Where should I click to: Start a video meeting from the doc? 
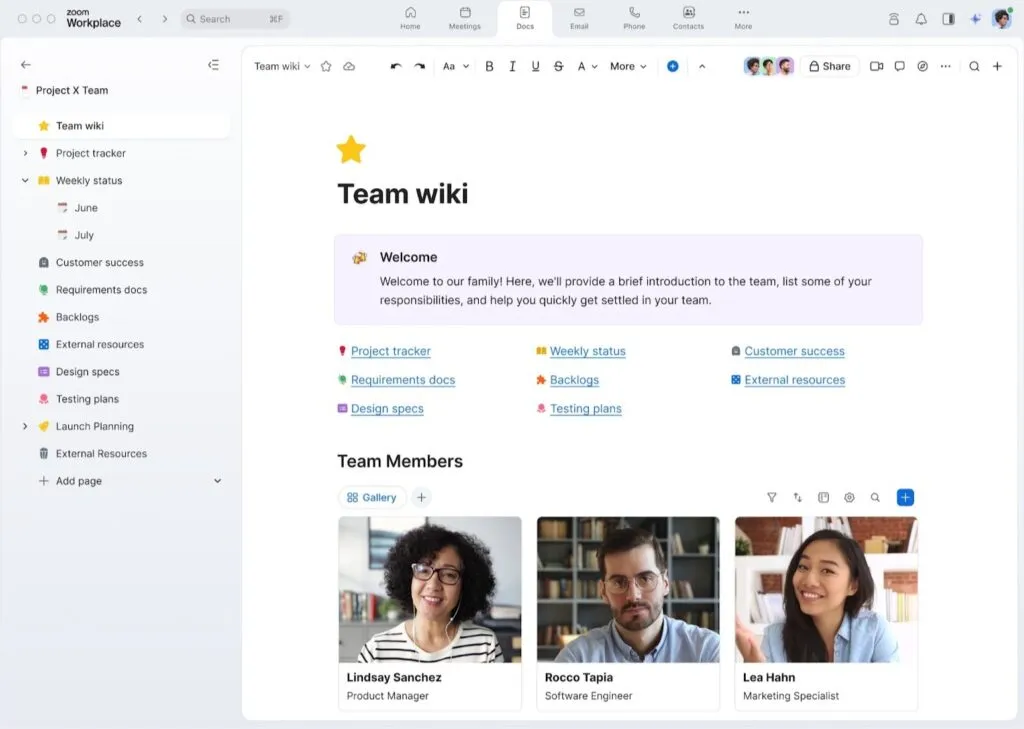tap(876, 66)
